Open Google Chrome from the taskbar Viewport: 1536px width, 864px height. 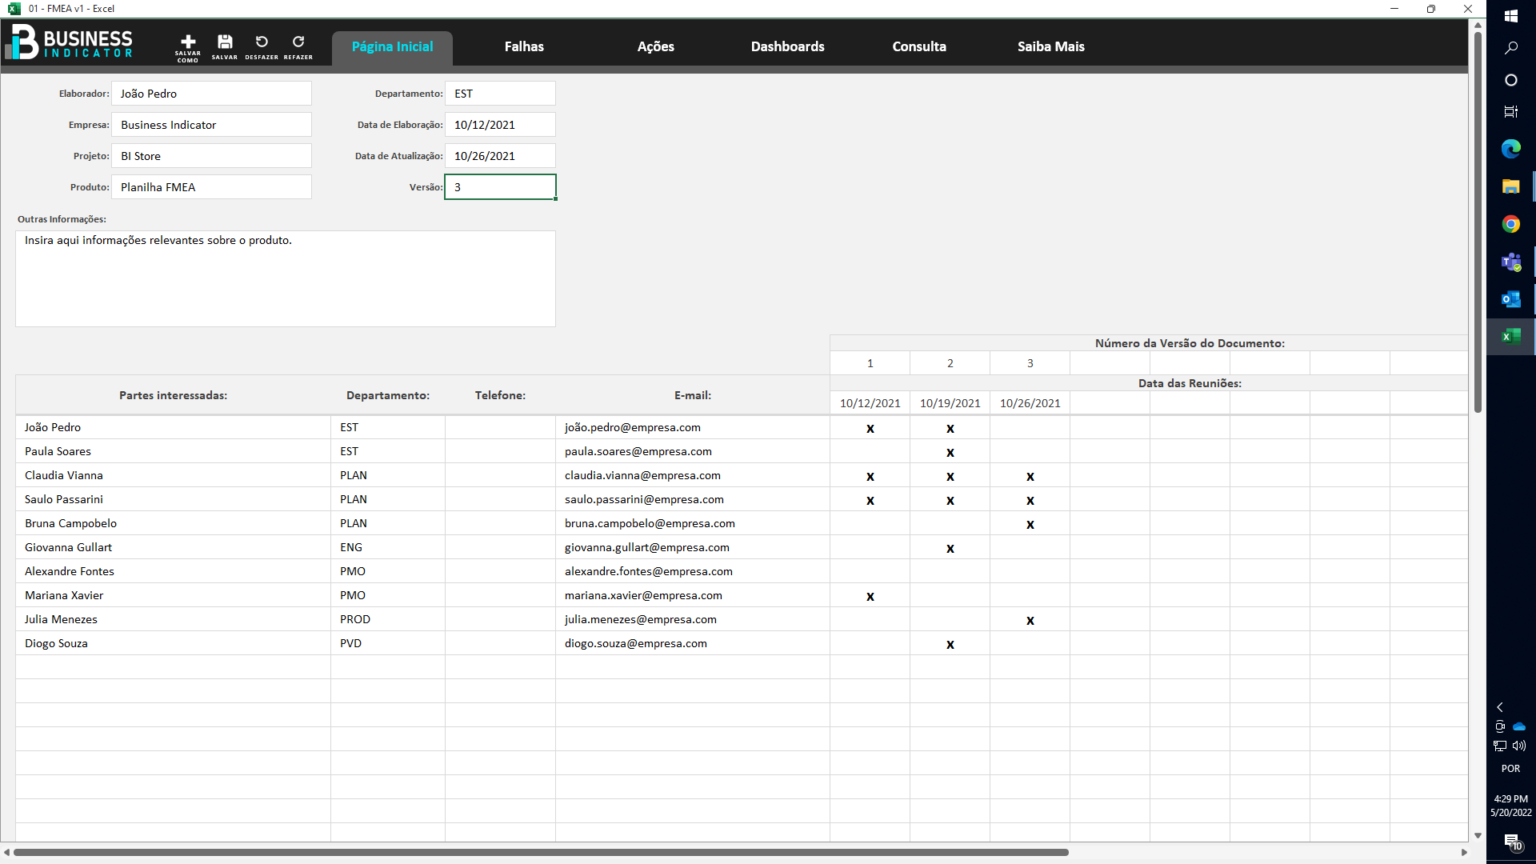tap(1511, 224)
